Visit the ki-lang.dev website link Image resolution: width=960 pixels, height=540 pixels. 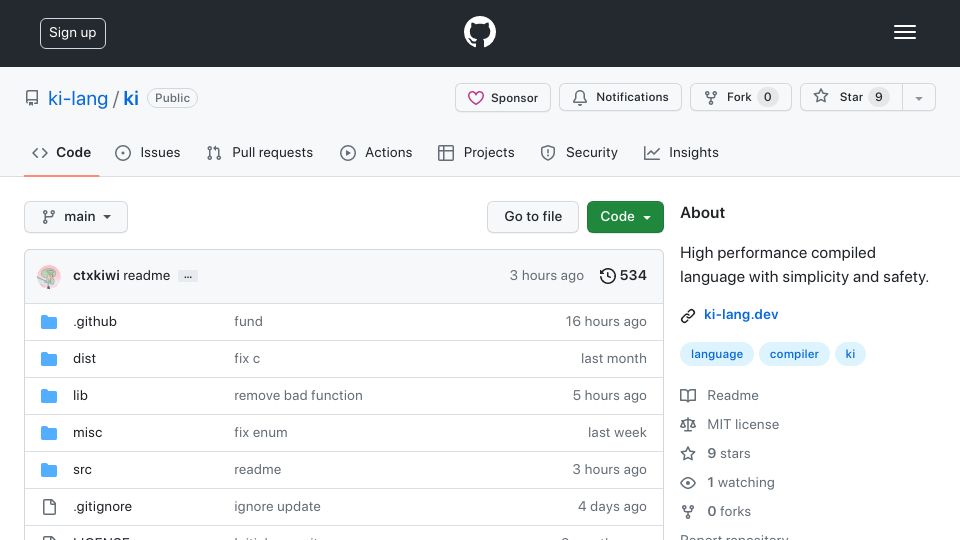(741, 315)
